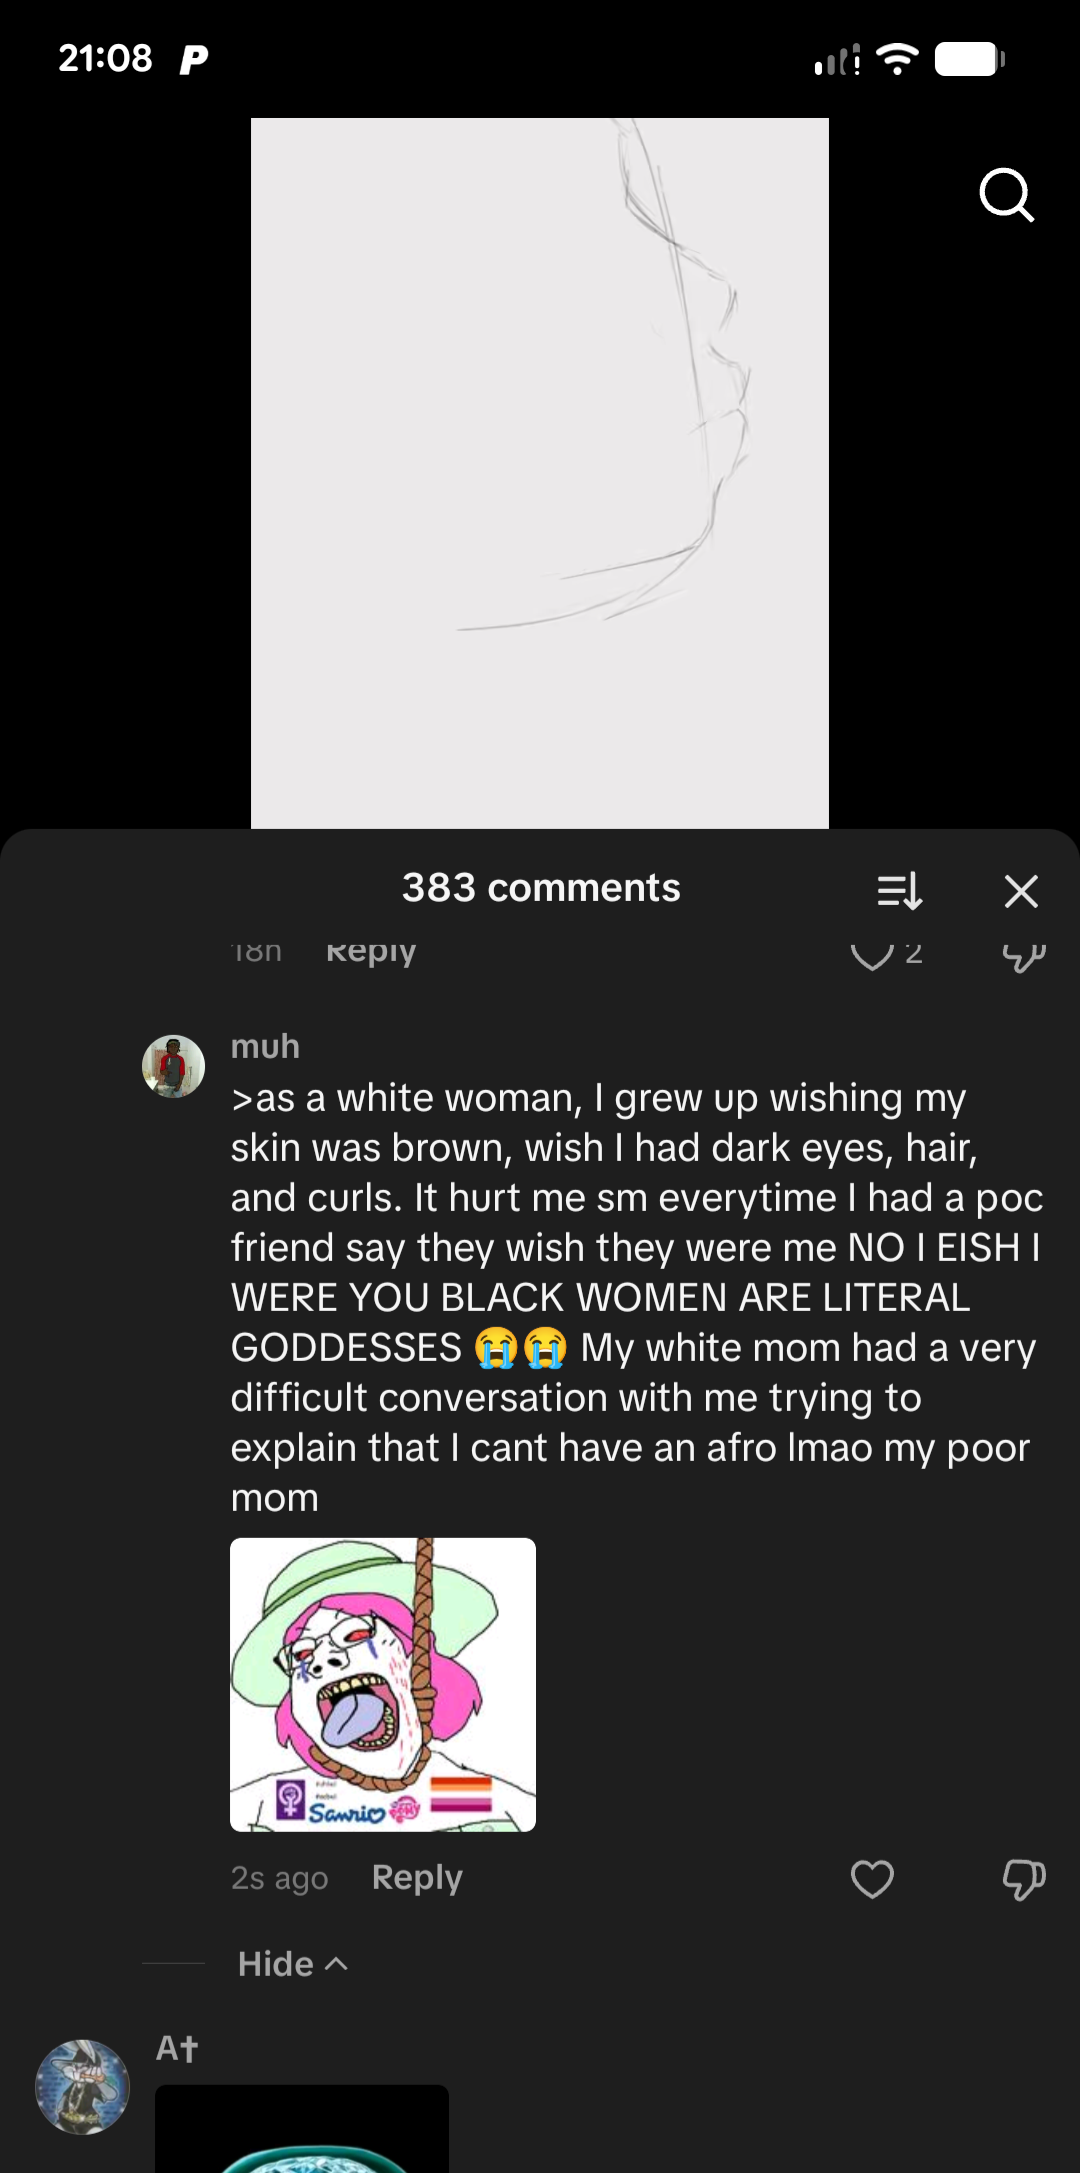Tap the muh username
The image size is (1080, 2173).
265,1046
